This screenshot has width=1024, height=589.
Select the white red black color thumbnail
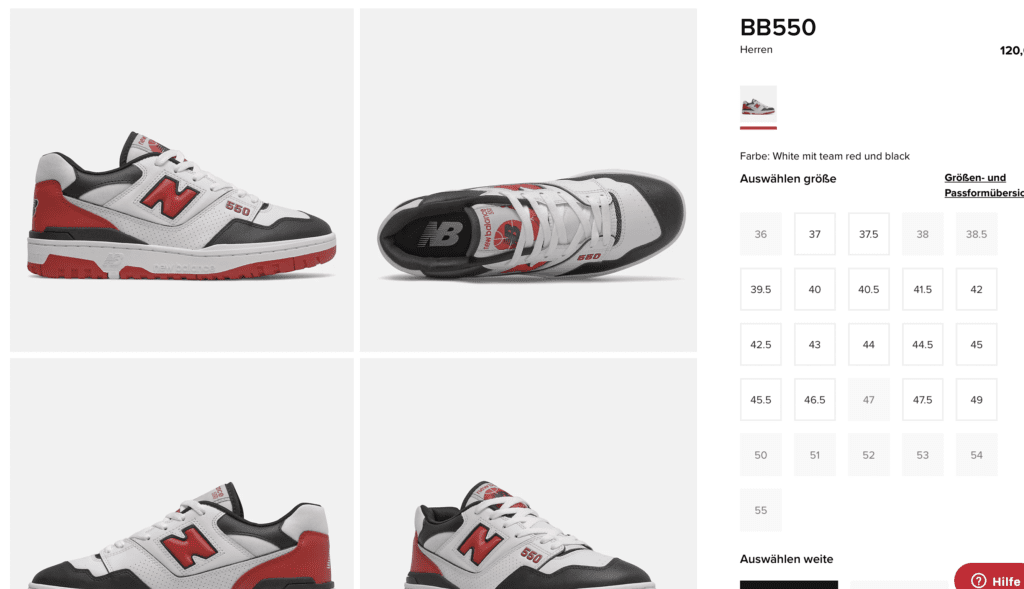pyautogui.click(x=758, y=106)
